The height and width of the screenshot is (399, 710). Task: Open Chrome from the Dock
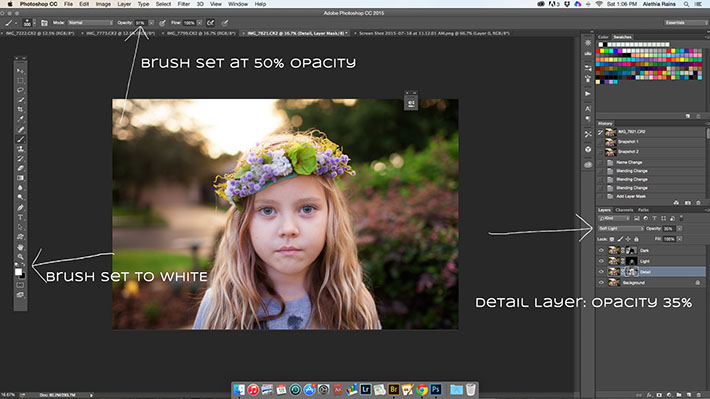pos(422,389)
